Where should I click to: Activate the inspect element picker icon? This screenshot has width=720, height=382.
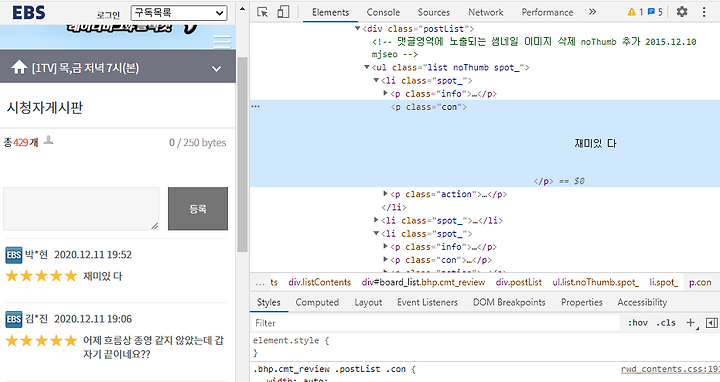point(262,12)
